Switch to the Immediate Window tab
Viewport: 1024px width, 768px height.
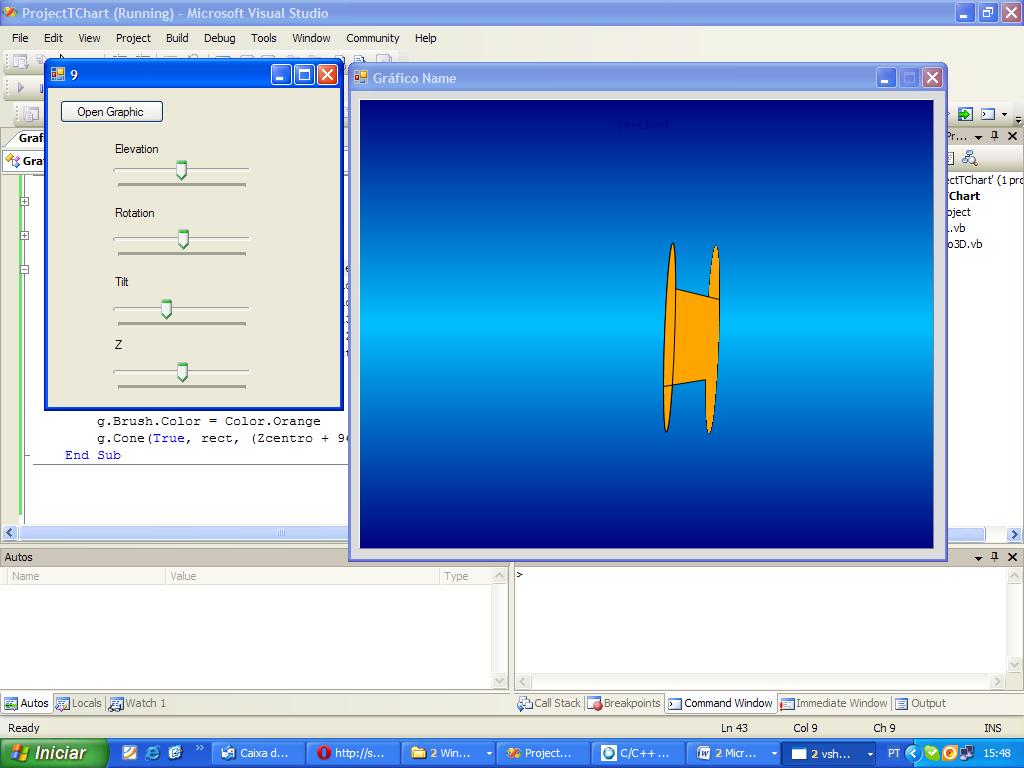834,703
